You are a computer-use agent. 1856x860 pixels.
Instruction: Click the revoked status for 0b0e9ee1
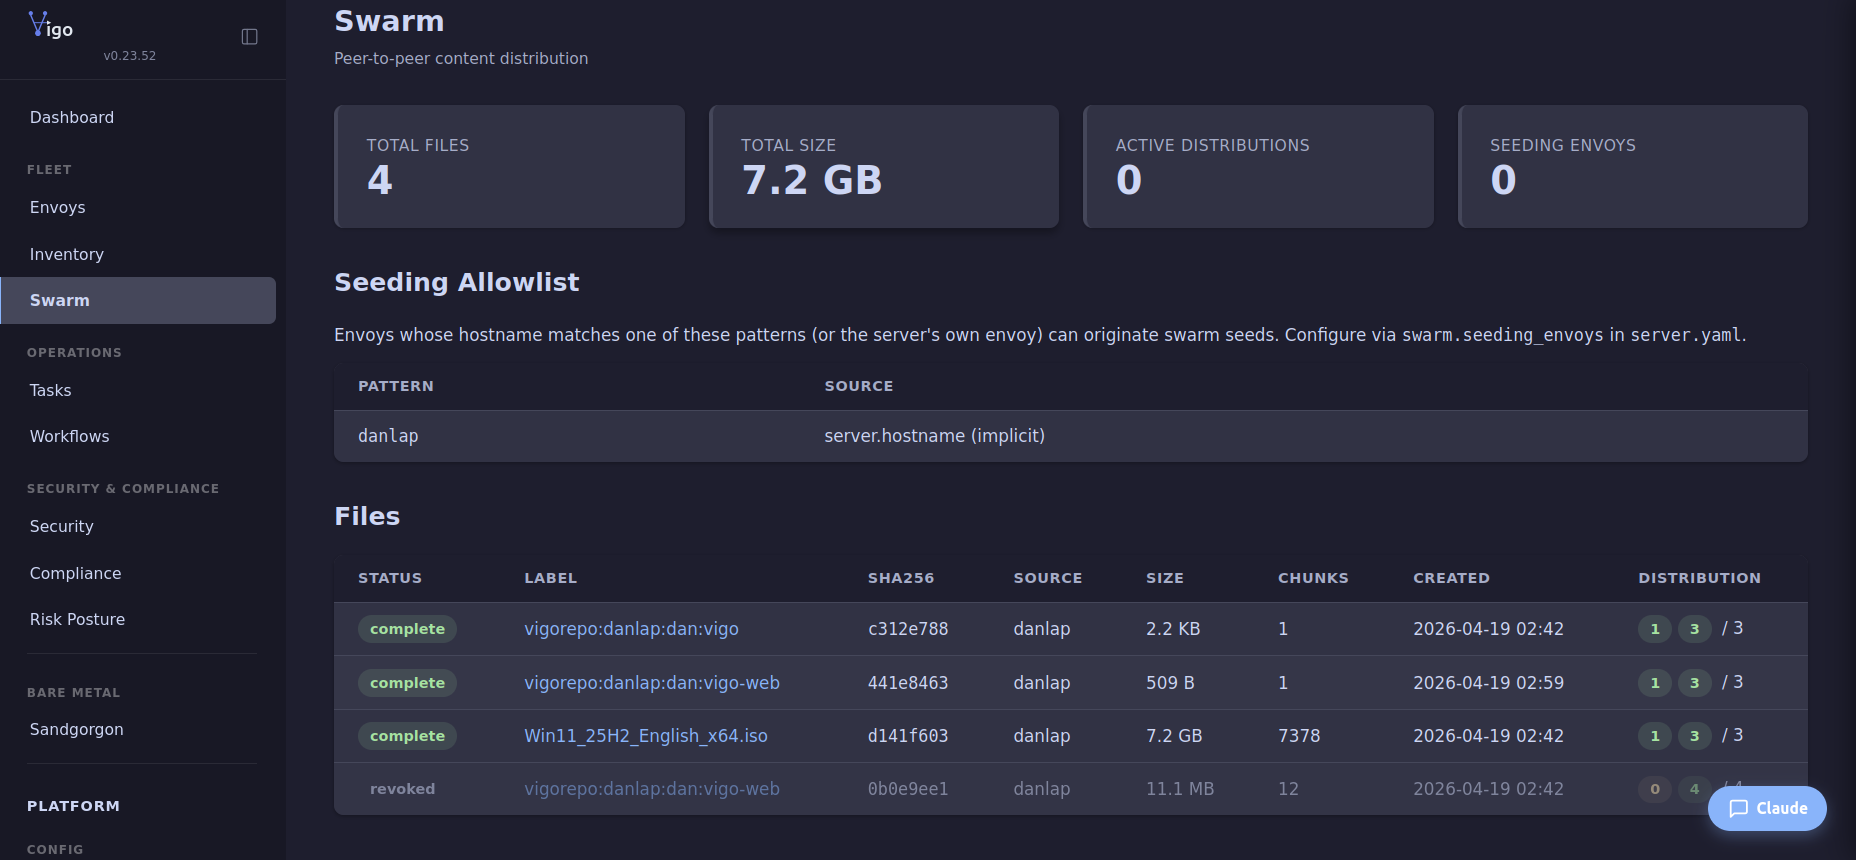point(402,789)
